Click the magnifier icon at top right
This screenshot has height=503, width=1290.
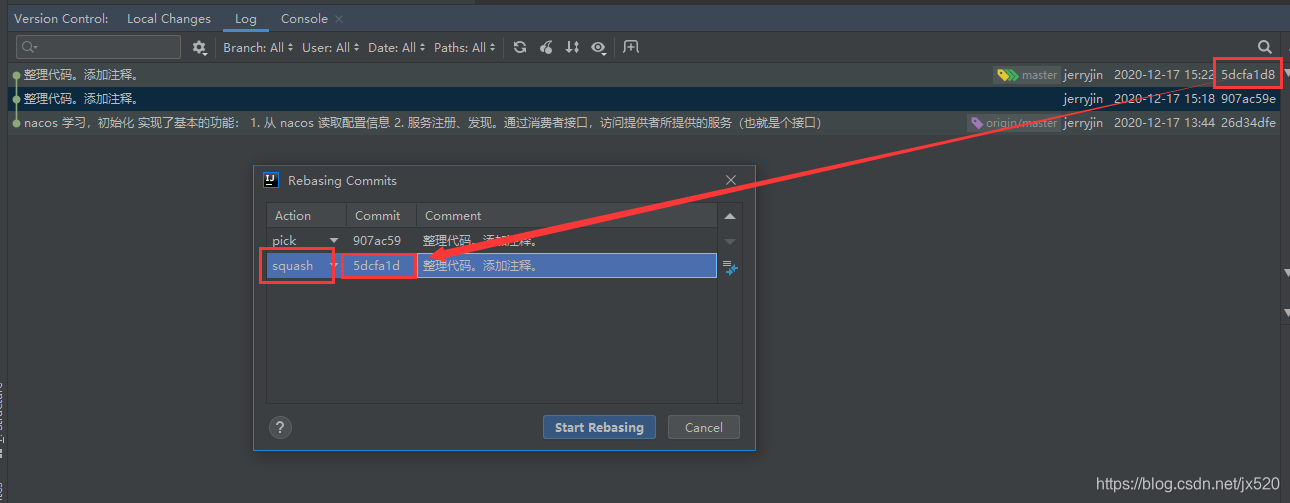point(1265,47)
